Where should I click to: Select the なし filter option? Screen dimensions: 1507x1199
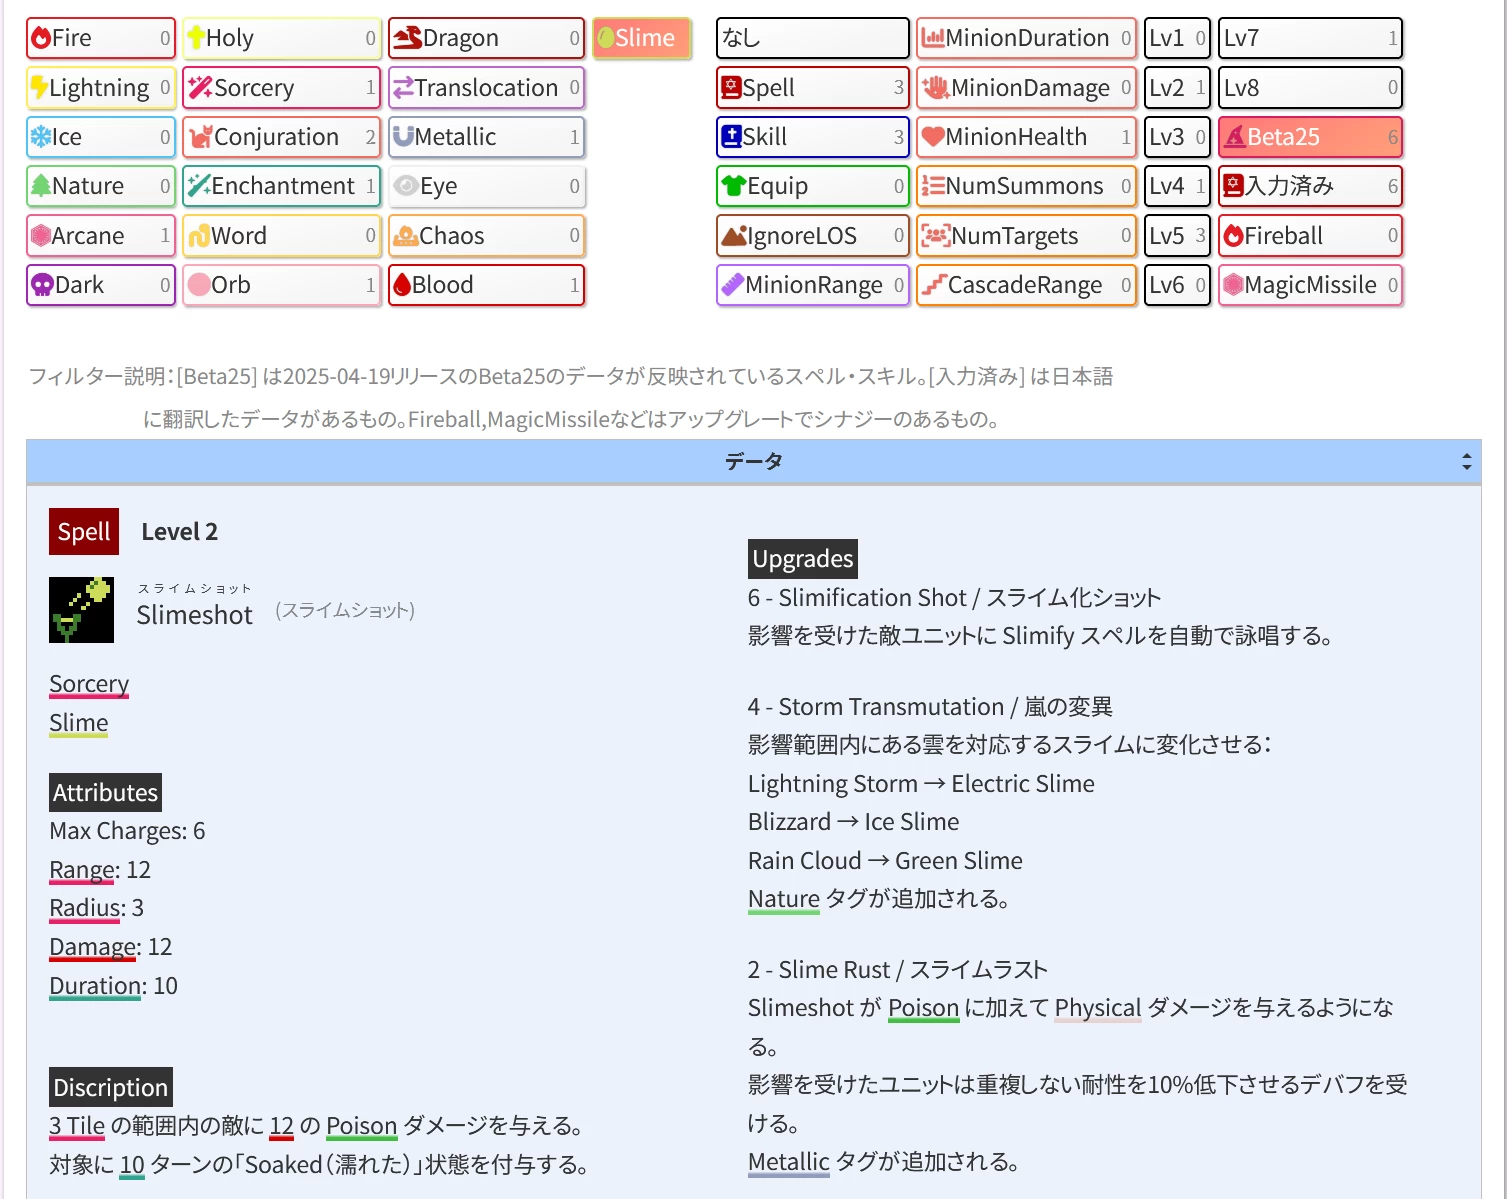pos(812,38)
